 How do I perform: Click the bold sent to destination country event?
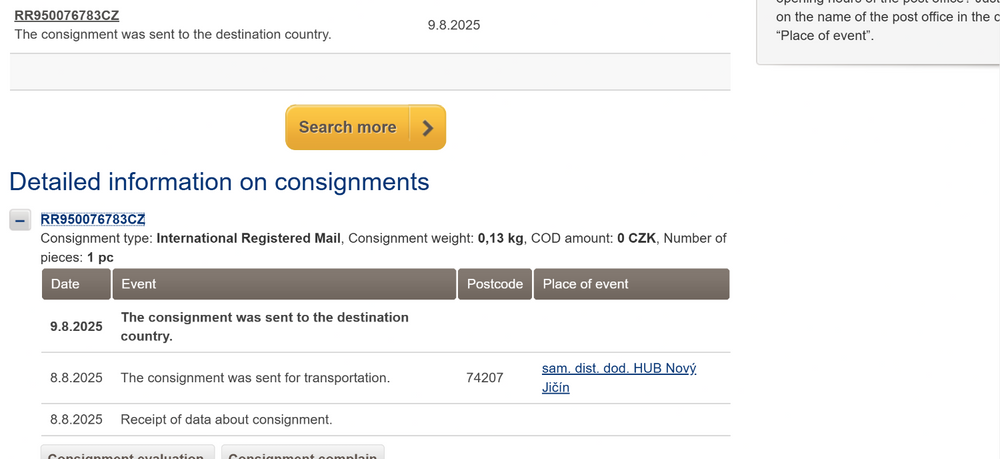pyautogui.click(x=265, y=326)
